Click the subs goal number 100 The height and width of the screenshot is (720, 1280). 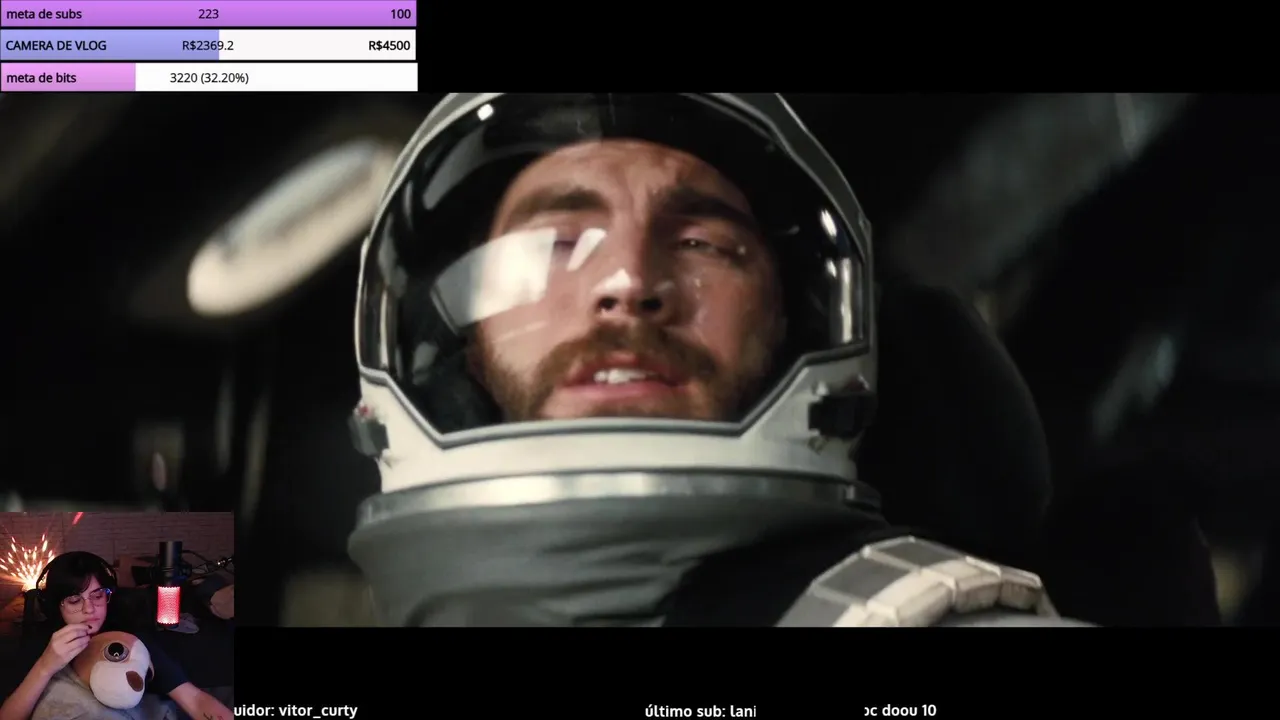(x=400, y=14)
